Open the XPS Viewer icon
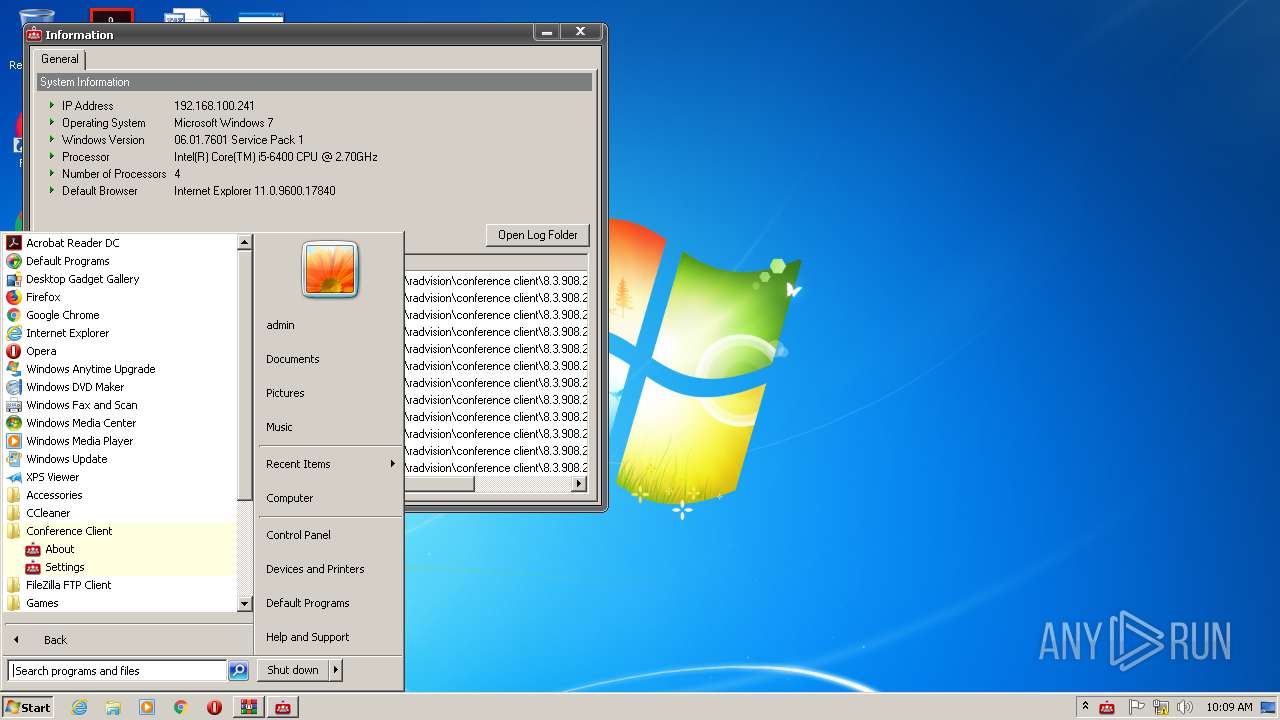The height and width of the screenshot is (720, 1280). click(x=14, y=477)
